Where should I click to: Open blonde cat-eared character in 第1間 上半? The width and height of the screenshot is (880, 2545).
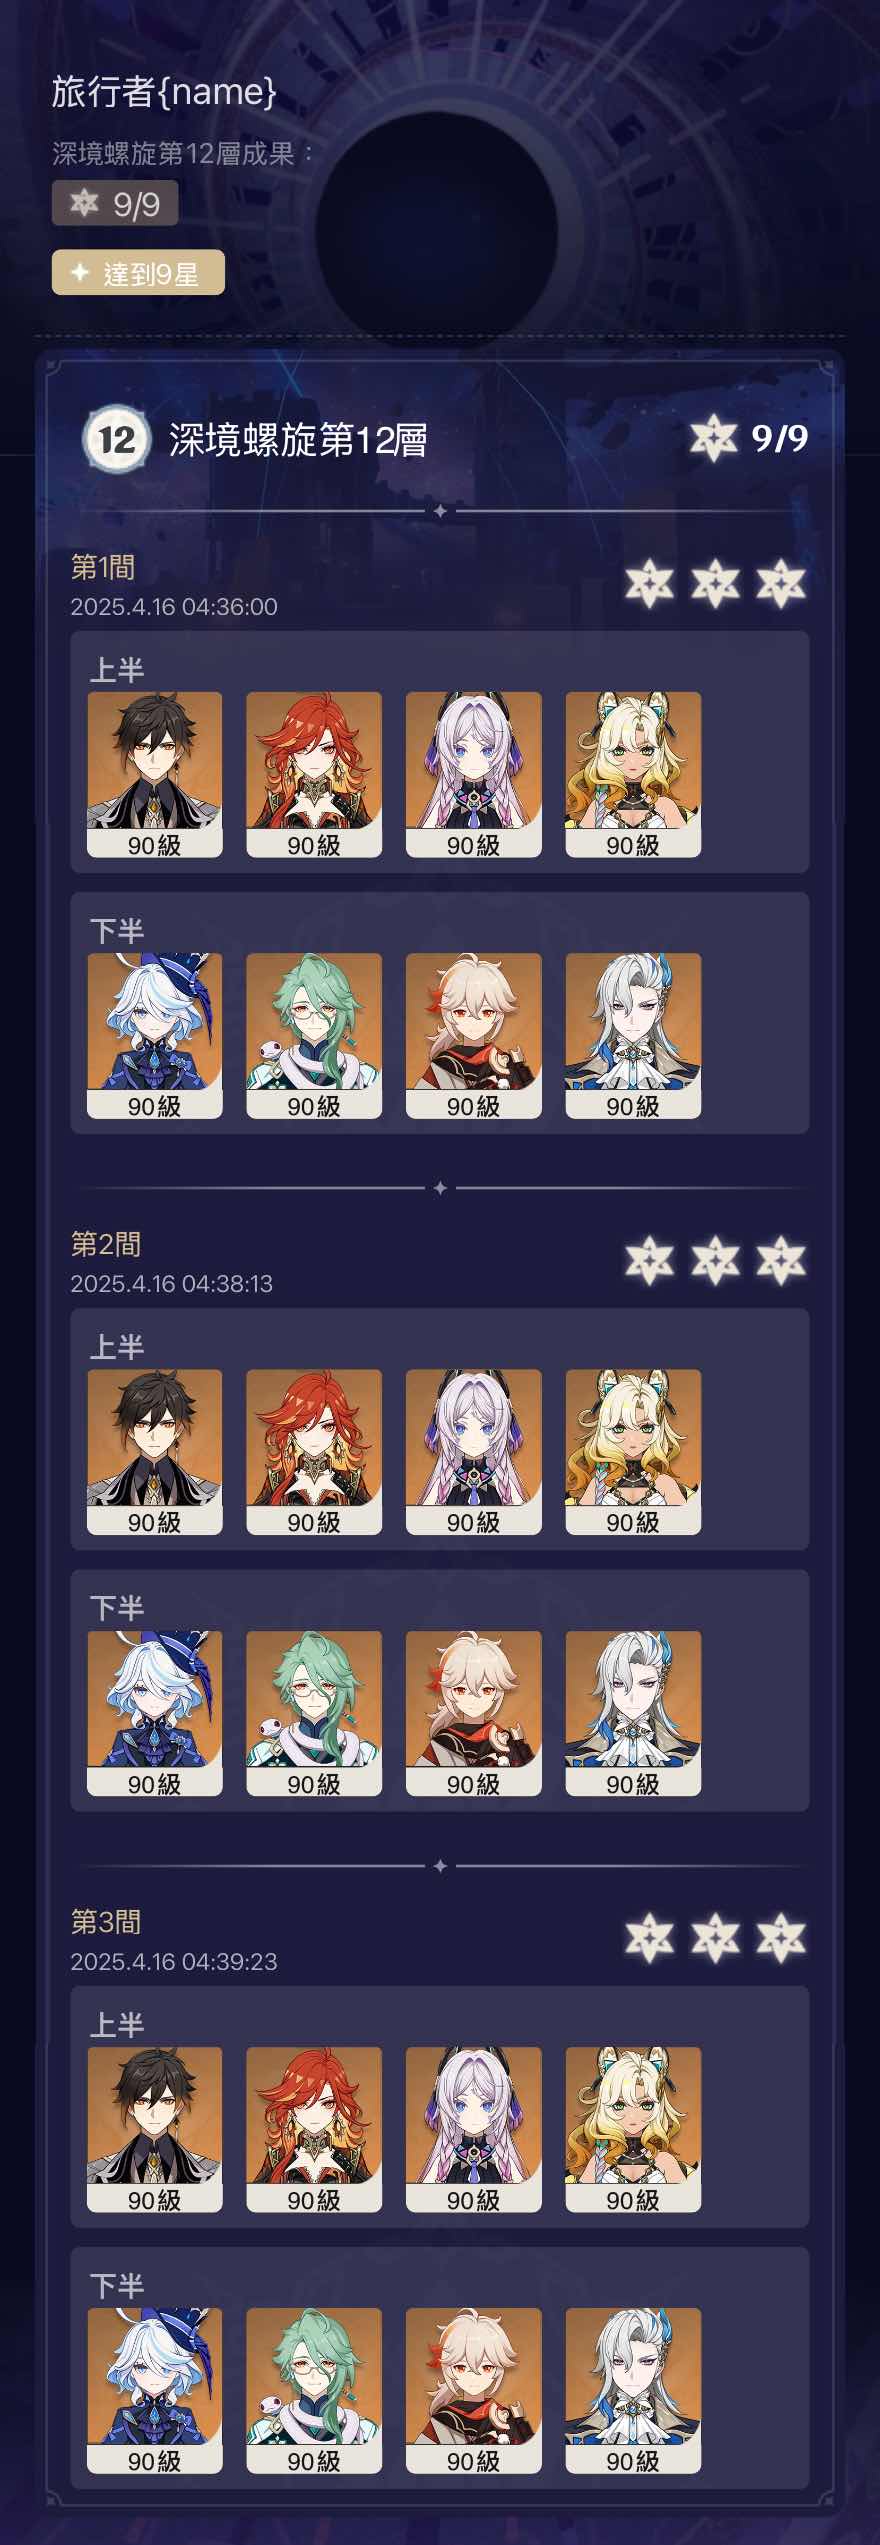[x=633, y=775]
